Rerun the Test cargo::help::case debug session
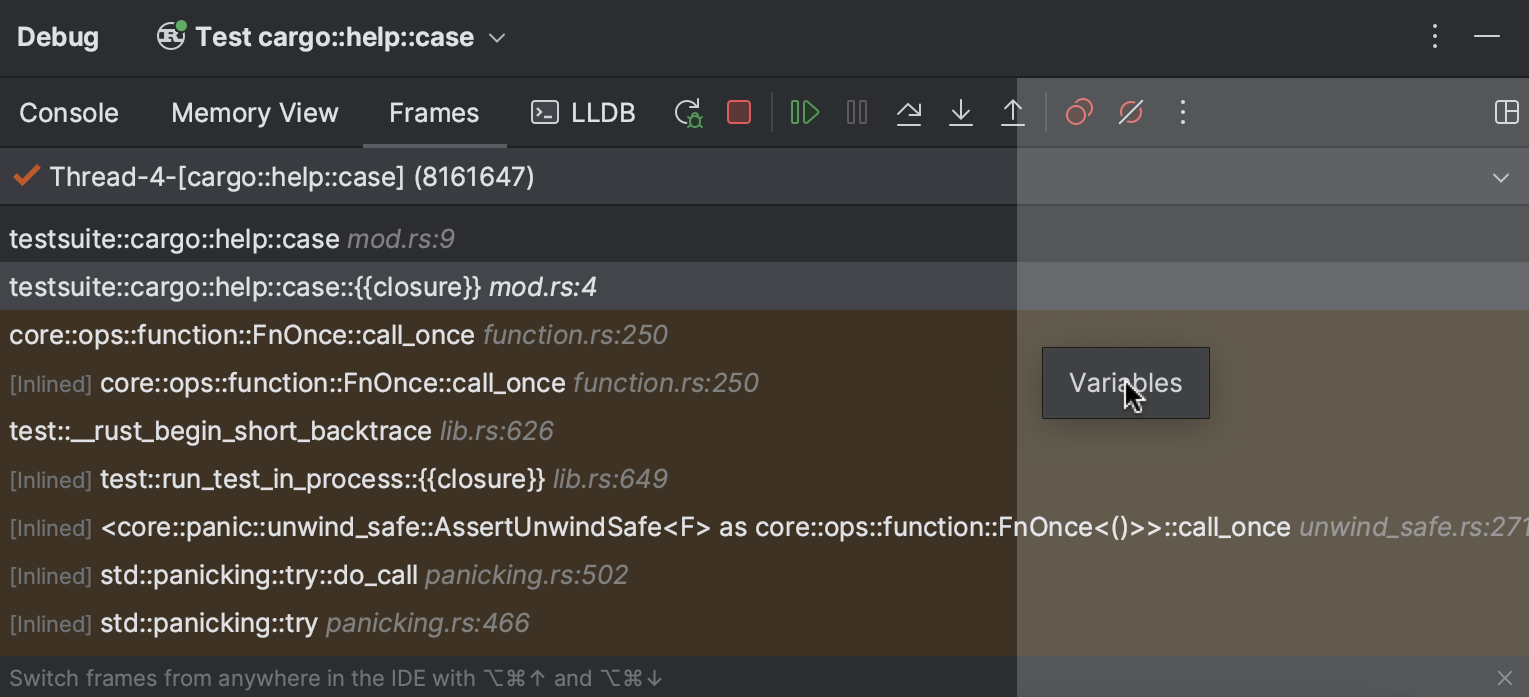Viewport: 1529px width, 697px height. pyautogui.click(x=688, y=112)
